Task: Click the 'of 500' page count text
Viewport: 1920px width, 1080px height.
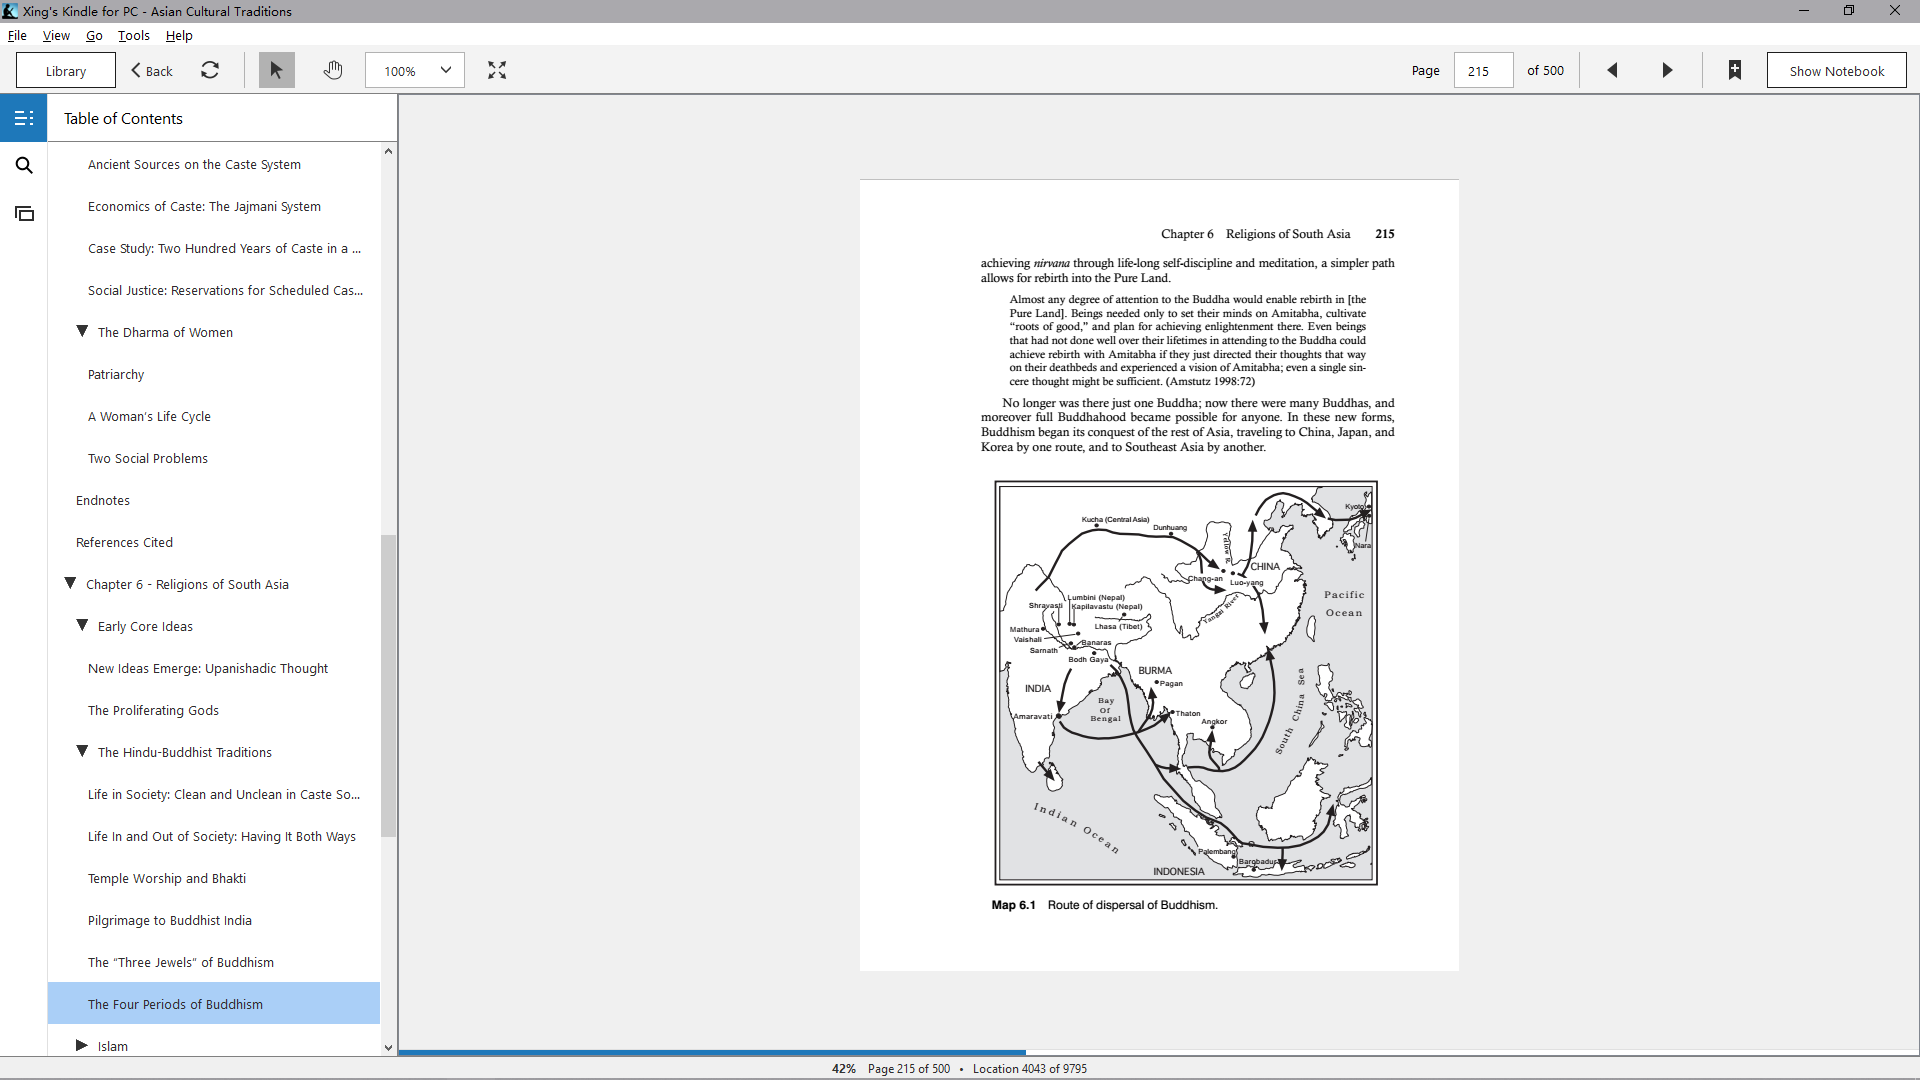Action: [1545, 71]
